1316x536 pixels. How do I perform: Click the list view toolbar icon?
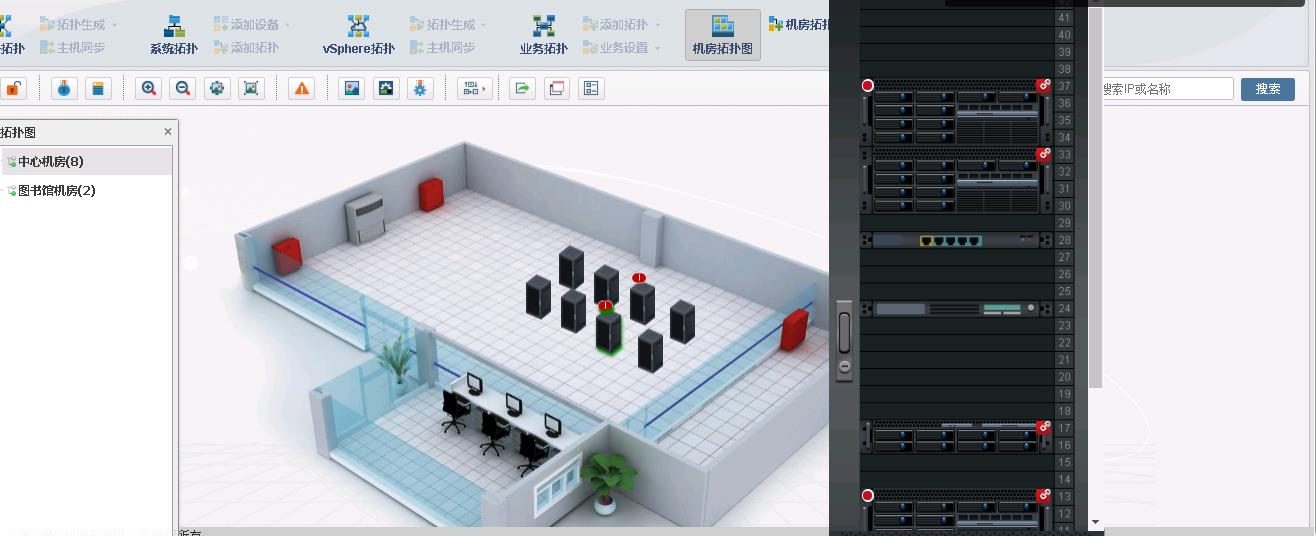(591, 89)
